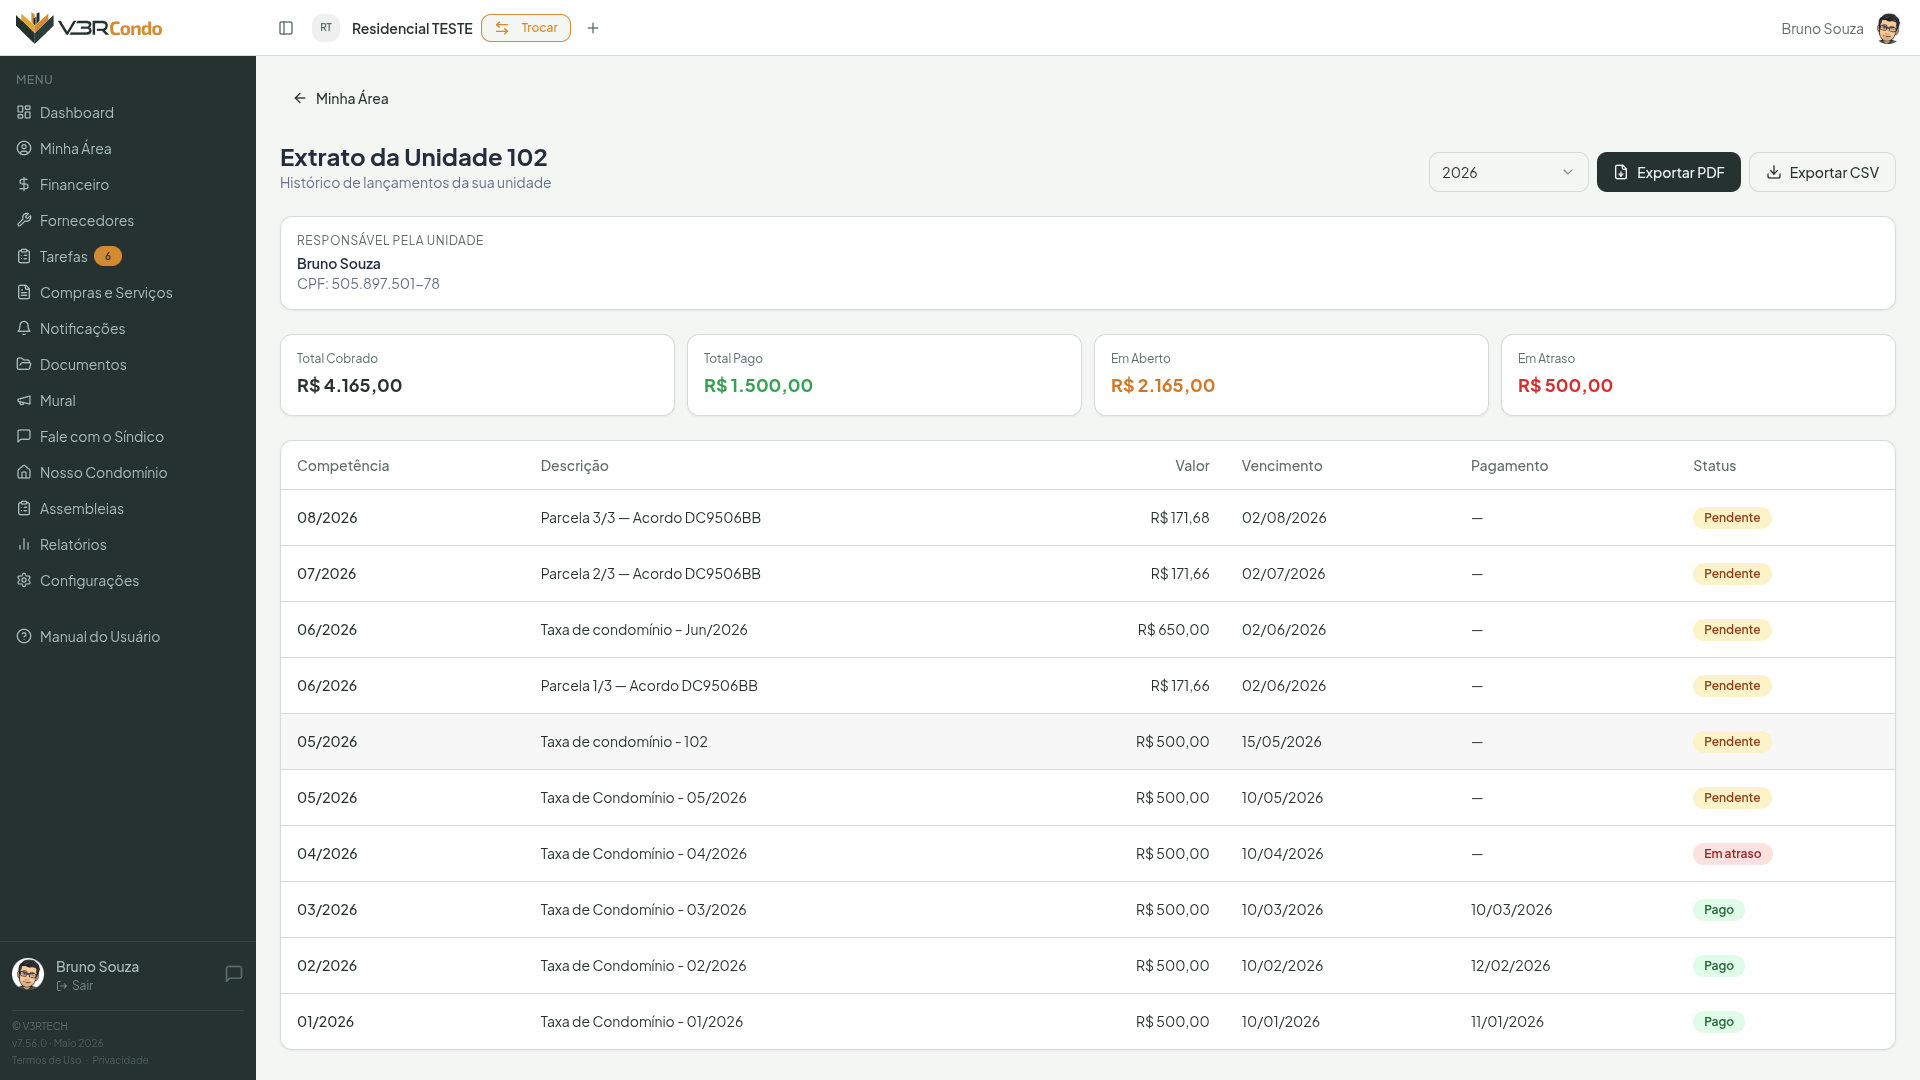1920x1080 pixels.
Task: Click due date 10/04/2026
Action: click(1282, 853)
